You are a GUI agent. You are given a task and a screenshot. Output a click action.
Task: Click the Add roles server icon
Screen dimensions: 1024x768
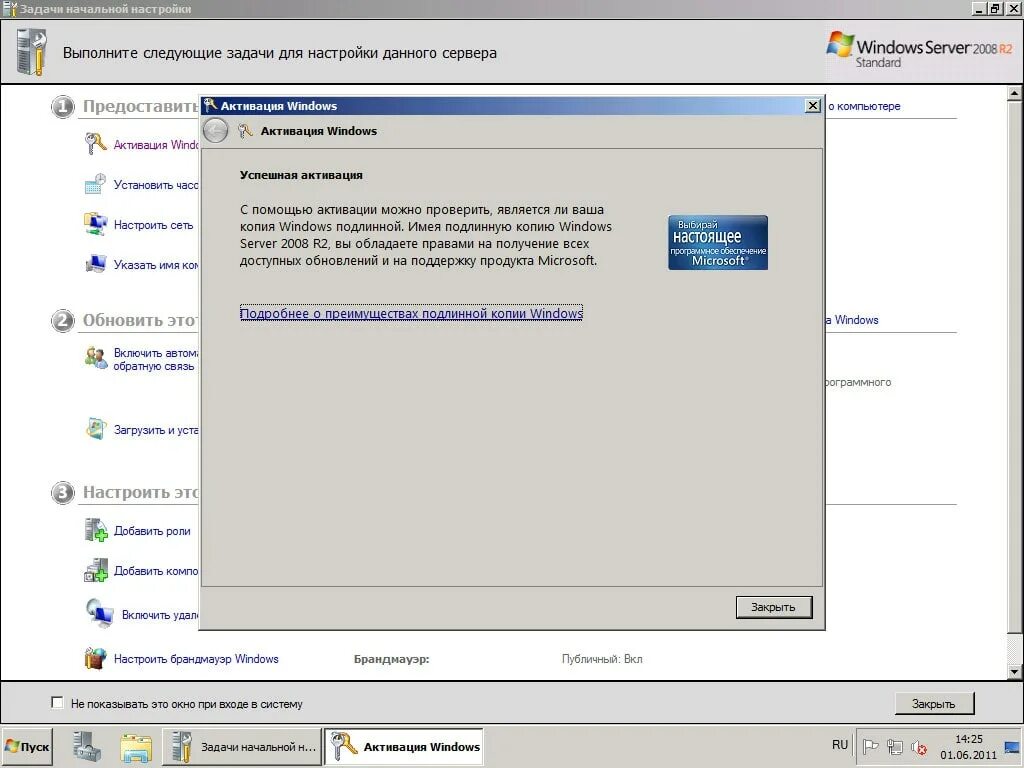[x=95, y=530]
